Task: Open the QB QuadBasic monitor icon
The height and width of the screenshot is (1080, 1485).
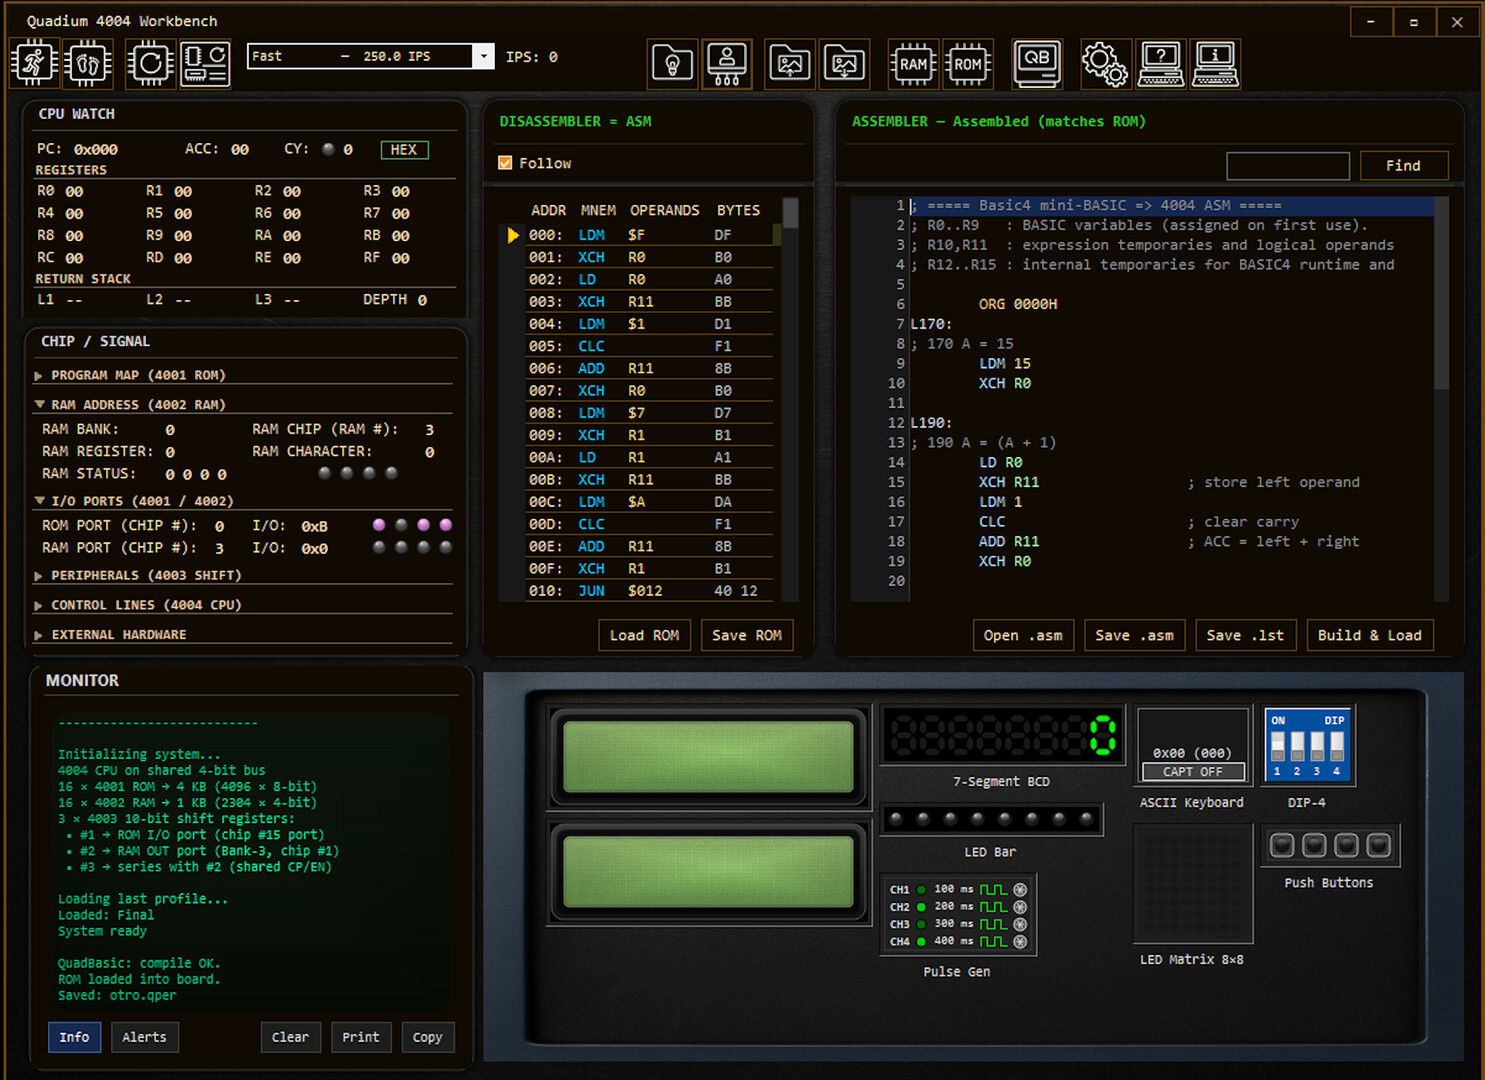Action: click(x=1036, y=64)
